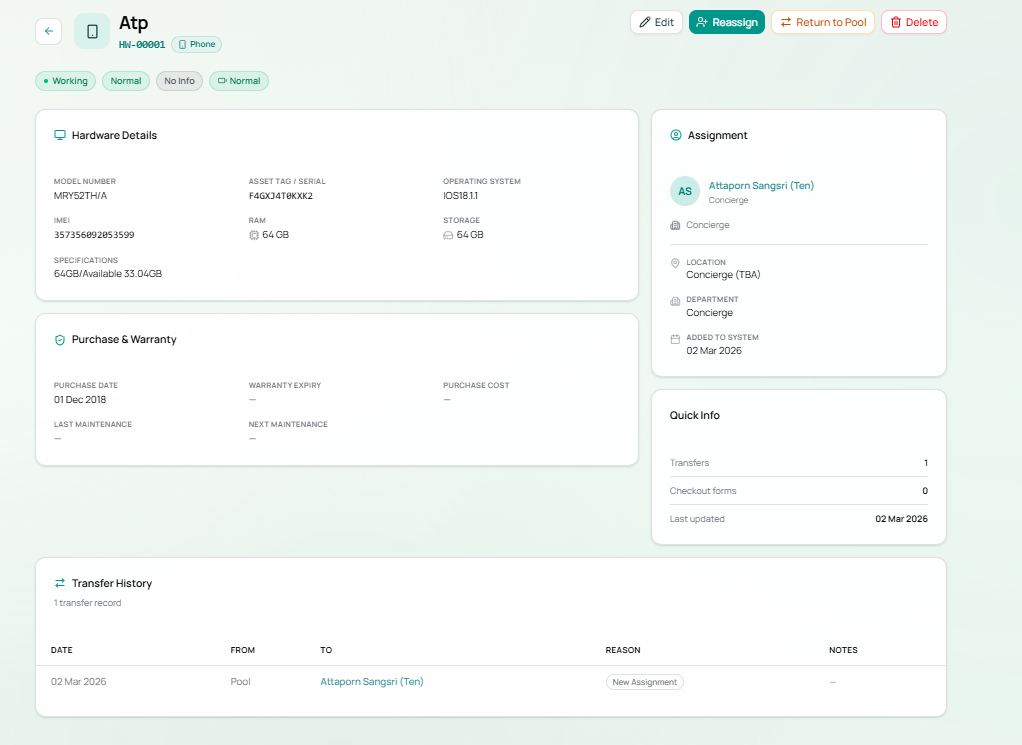Select specifications 64GB/Available 33.04GB

pos(108,274)
